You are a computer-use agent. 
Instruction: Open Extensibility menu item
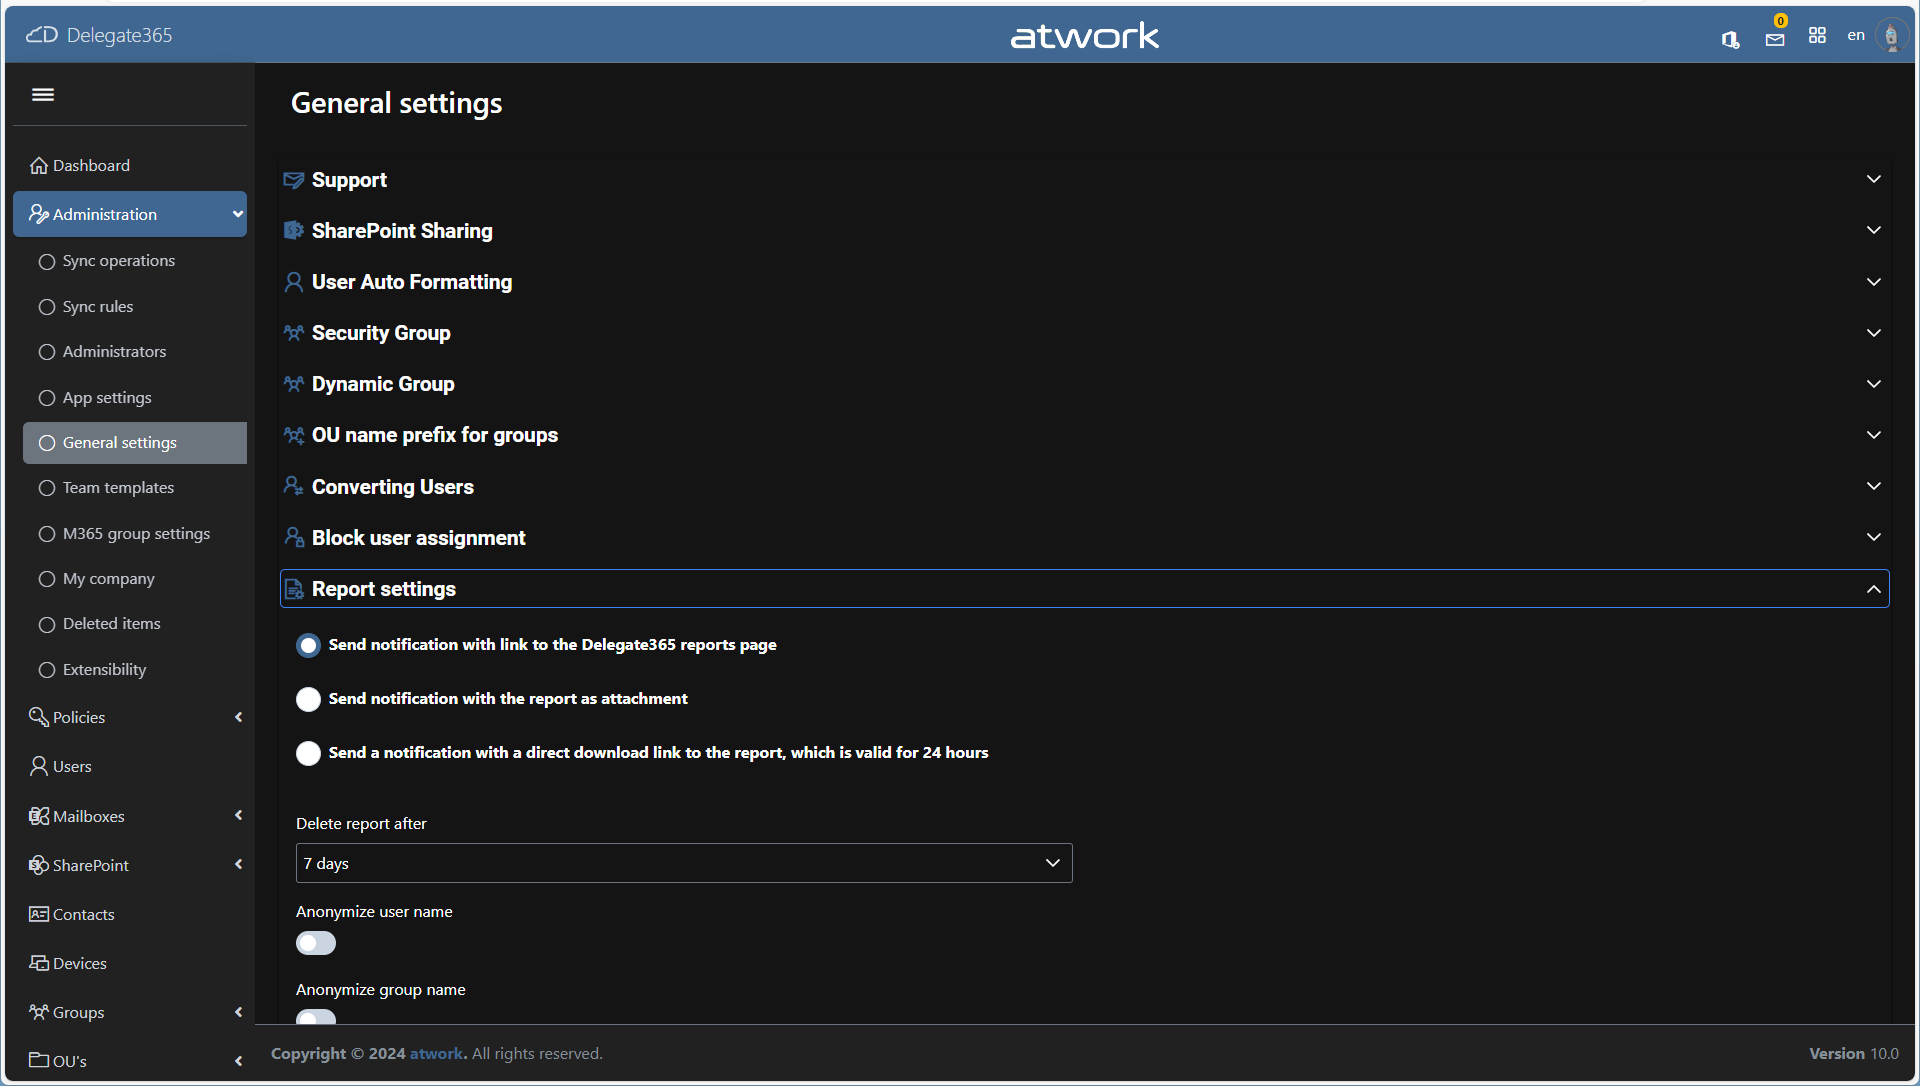point(135,670)
